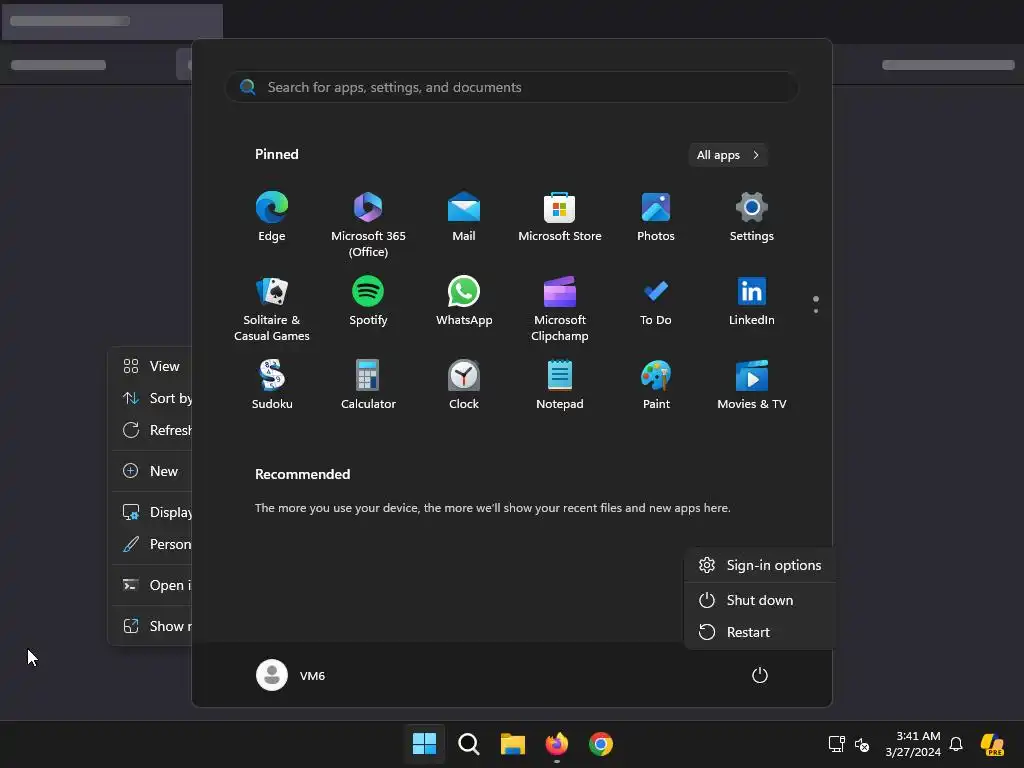Launch the To Do app

656,302
